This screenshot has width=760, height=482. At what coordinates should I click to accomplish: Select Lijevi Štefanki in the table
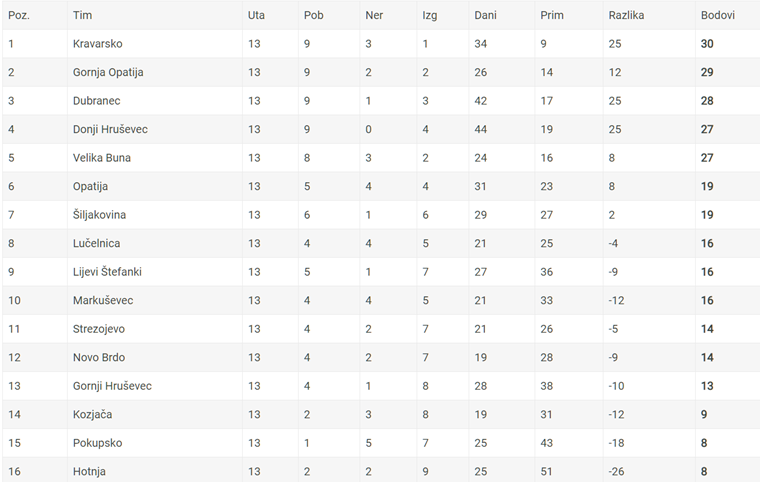coord(107,272)
